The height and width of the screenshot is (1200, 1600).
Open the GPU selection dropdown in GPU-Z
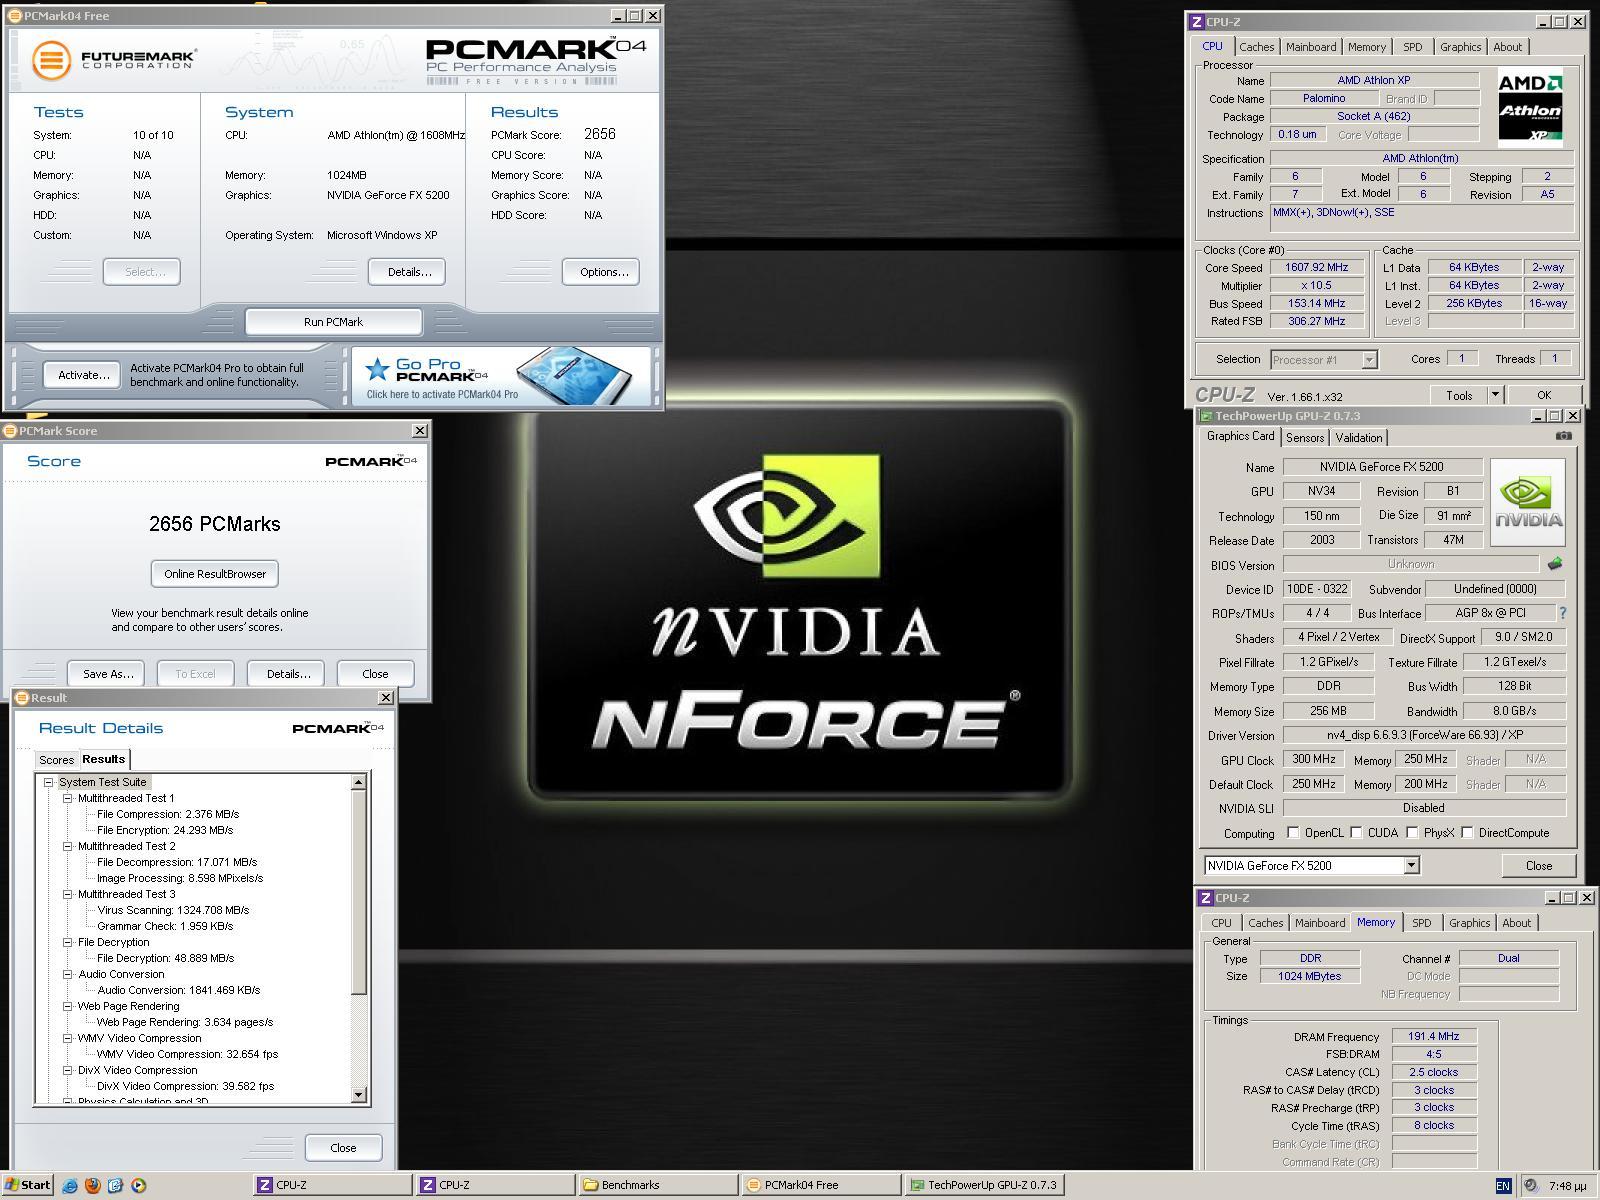pos(1411,866)
